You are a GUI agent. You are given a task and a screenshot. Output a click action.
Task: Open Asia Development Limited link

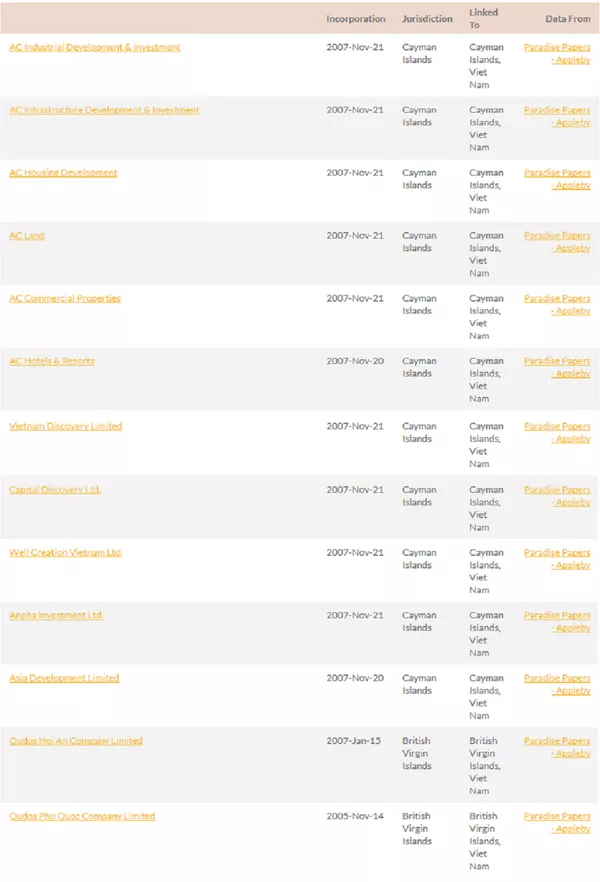64,678
